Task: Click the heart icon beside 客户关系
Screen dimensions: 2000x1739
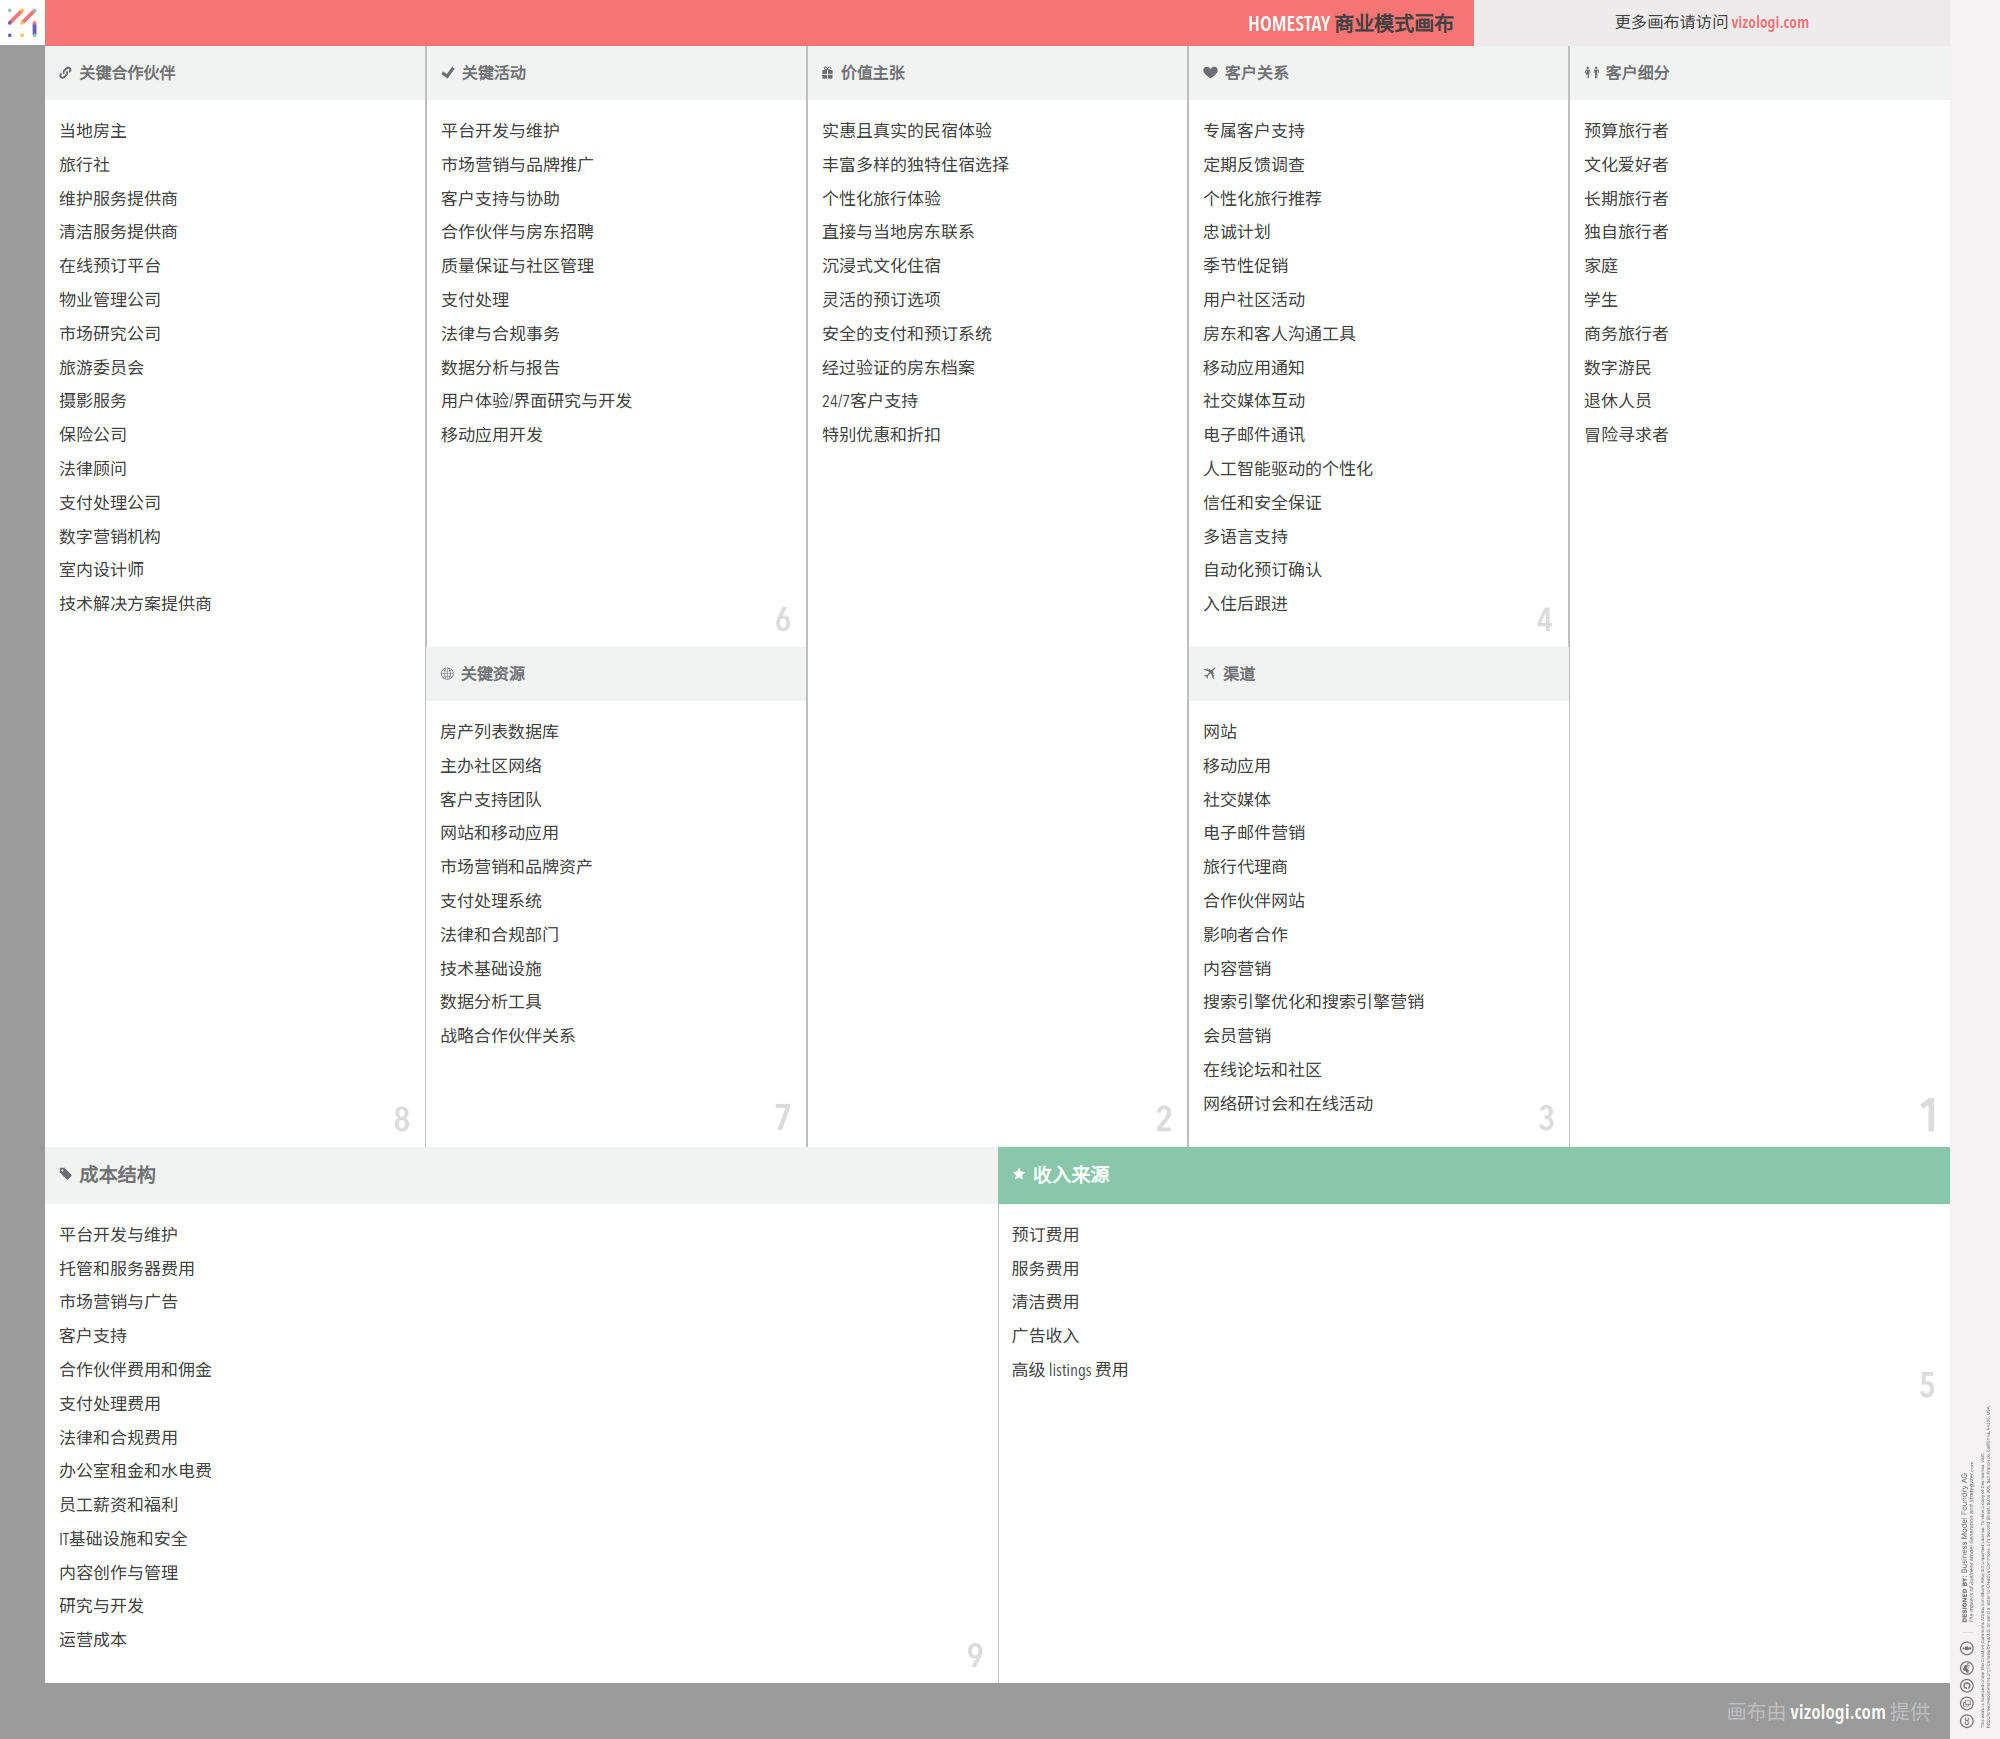Action: coord(1210,73)
